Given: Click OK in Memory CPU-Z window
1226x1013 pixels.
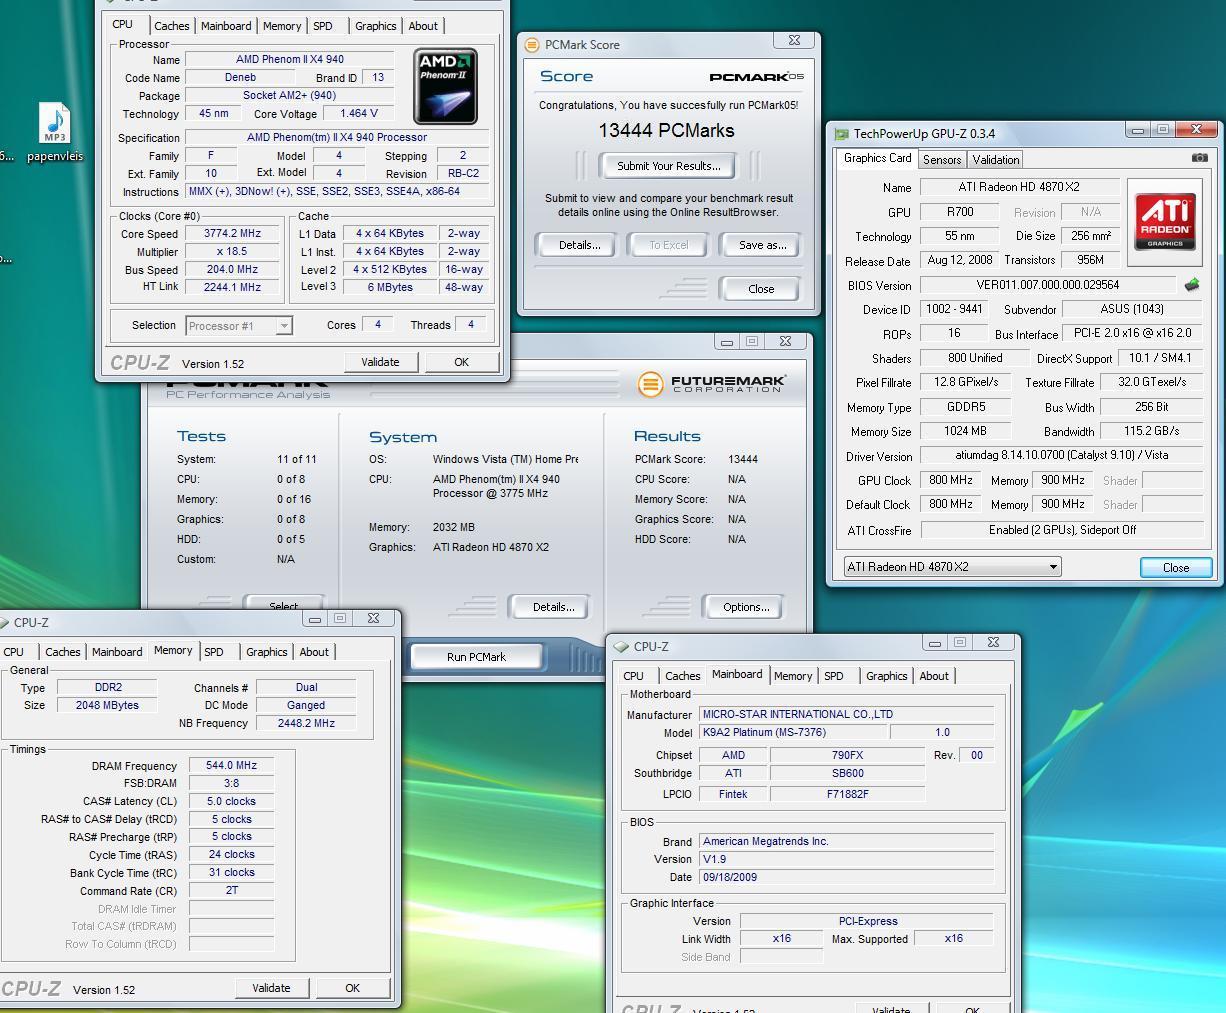Looking at the screenshot, I should (352, 988).
